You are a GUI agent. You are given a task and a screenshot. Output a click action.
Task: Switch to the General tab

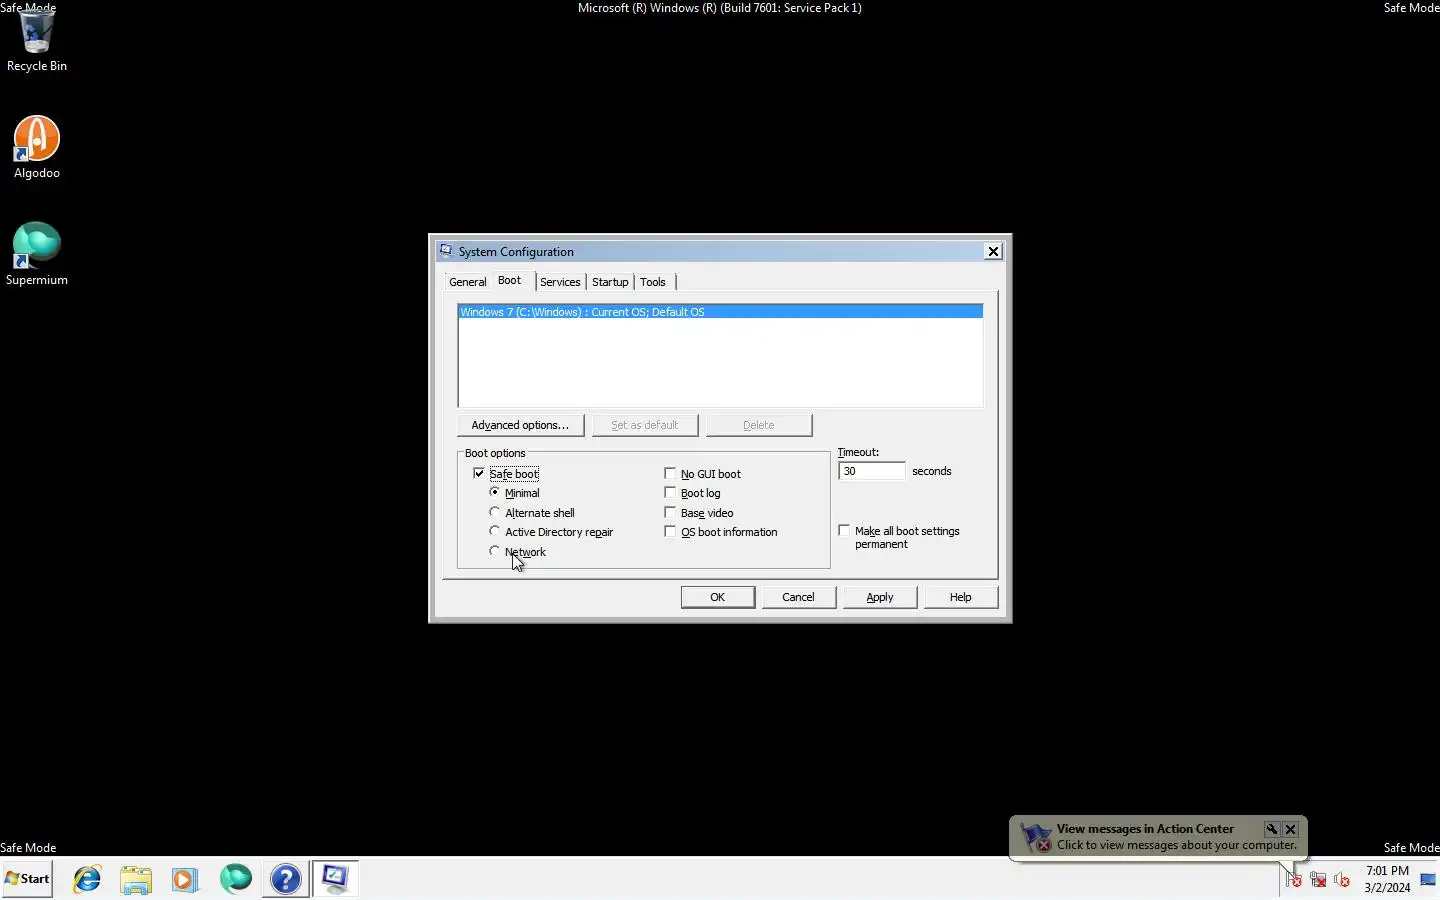(x=467, y=282)
